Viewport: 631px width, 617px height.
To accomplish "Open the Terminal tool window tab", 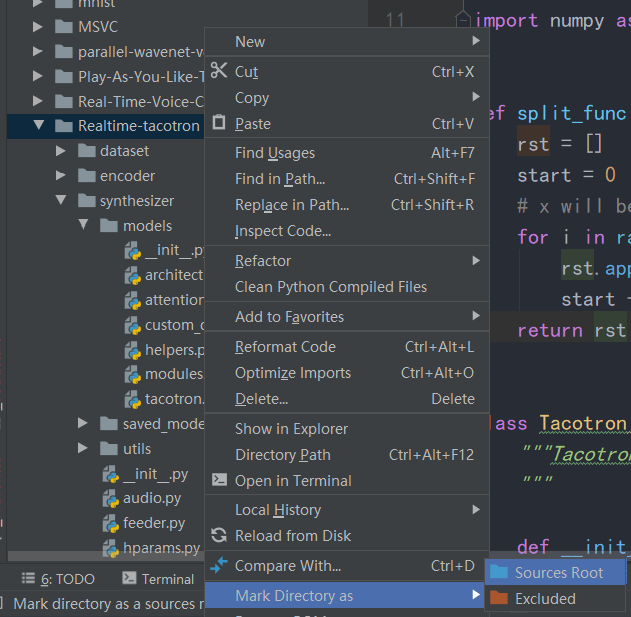I will pos(158,579).
